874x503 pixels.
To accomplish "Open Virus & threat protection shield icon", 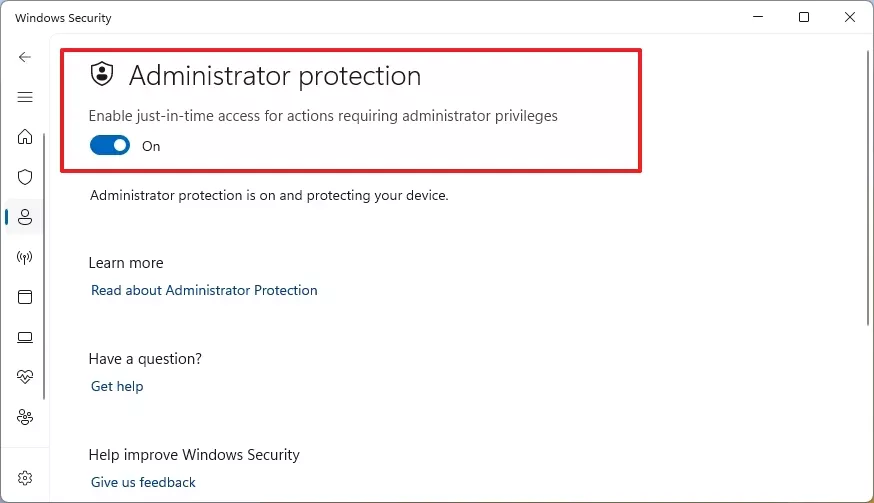I will 25,177.
